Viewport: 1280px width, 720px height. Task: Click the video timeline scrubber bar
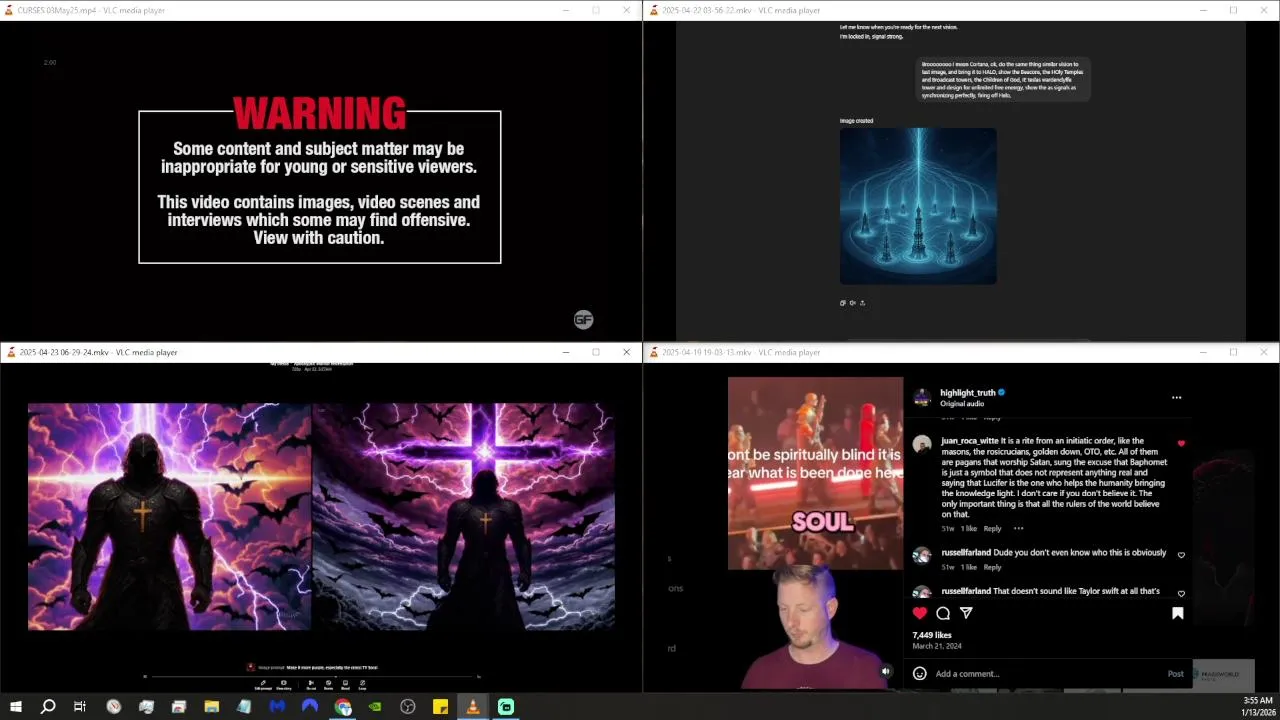click(x=312, y=677)
